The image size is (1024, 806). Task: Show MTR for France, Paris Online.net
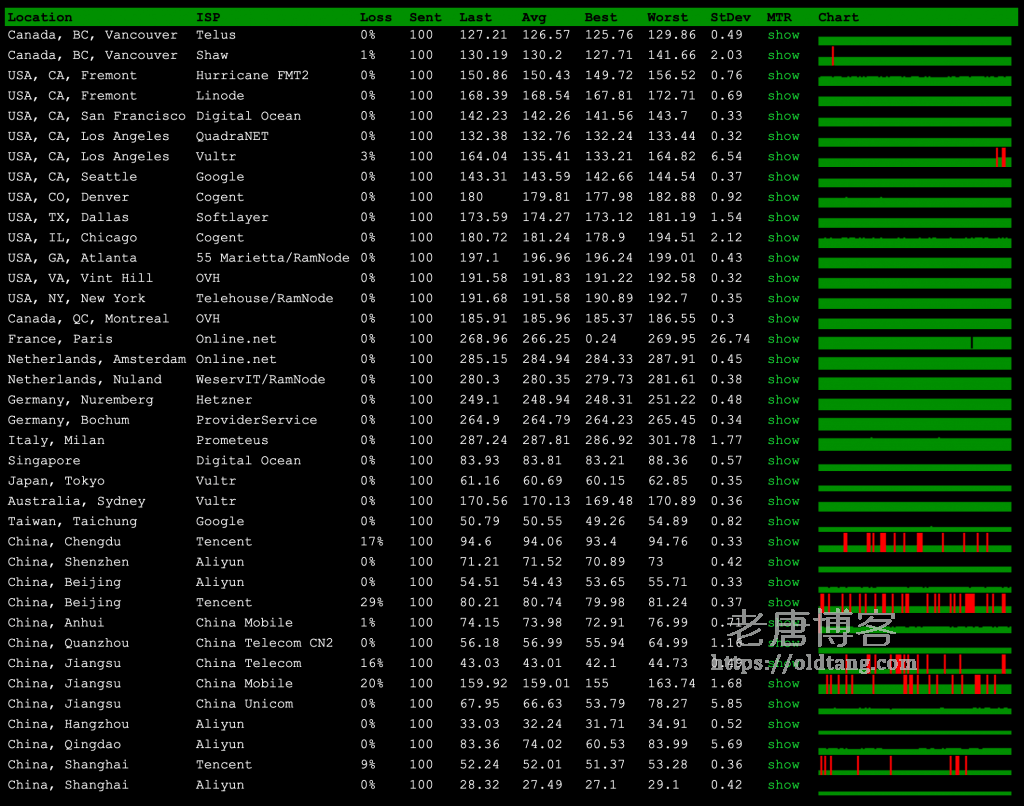coord(783,339)
